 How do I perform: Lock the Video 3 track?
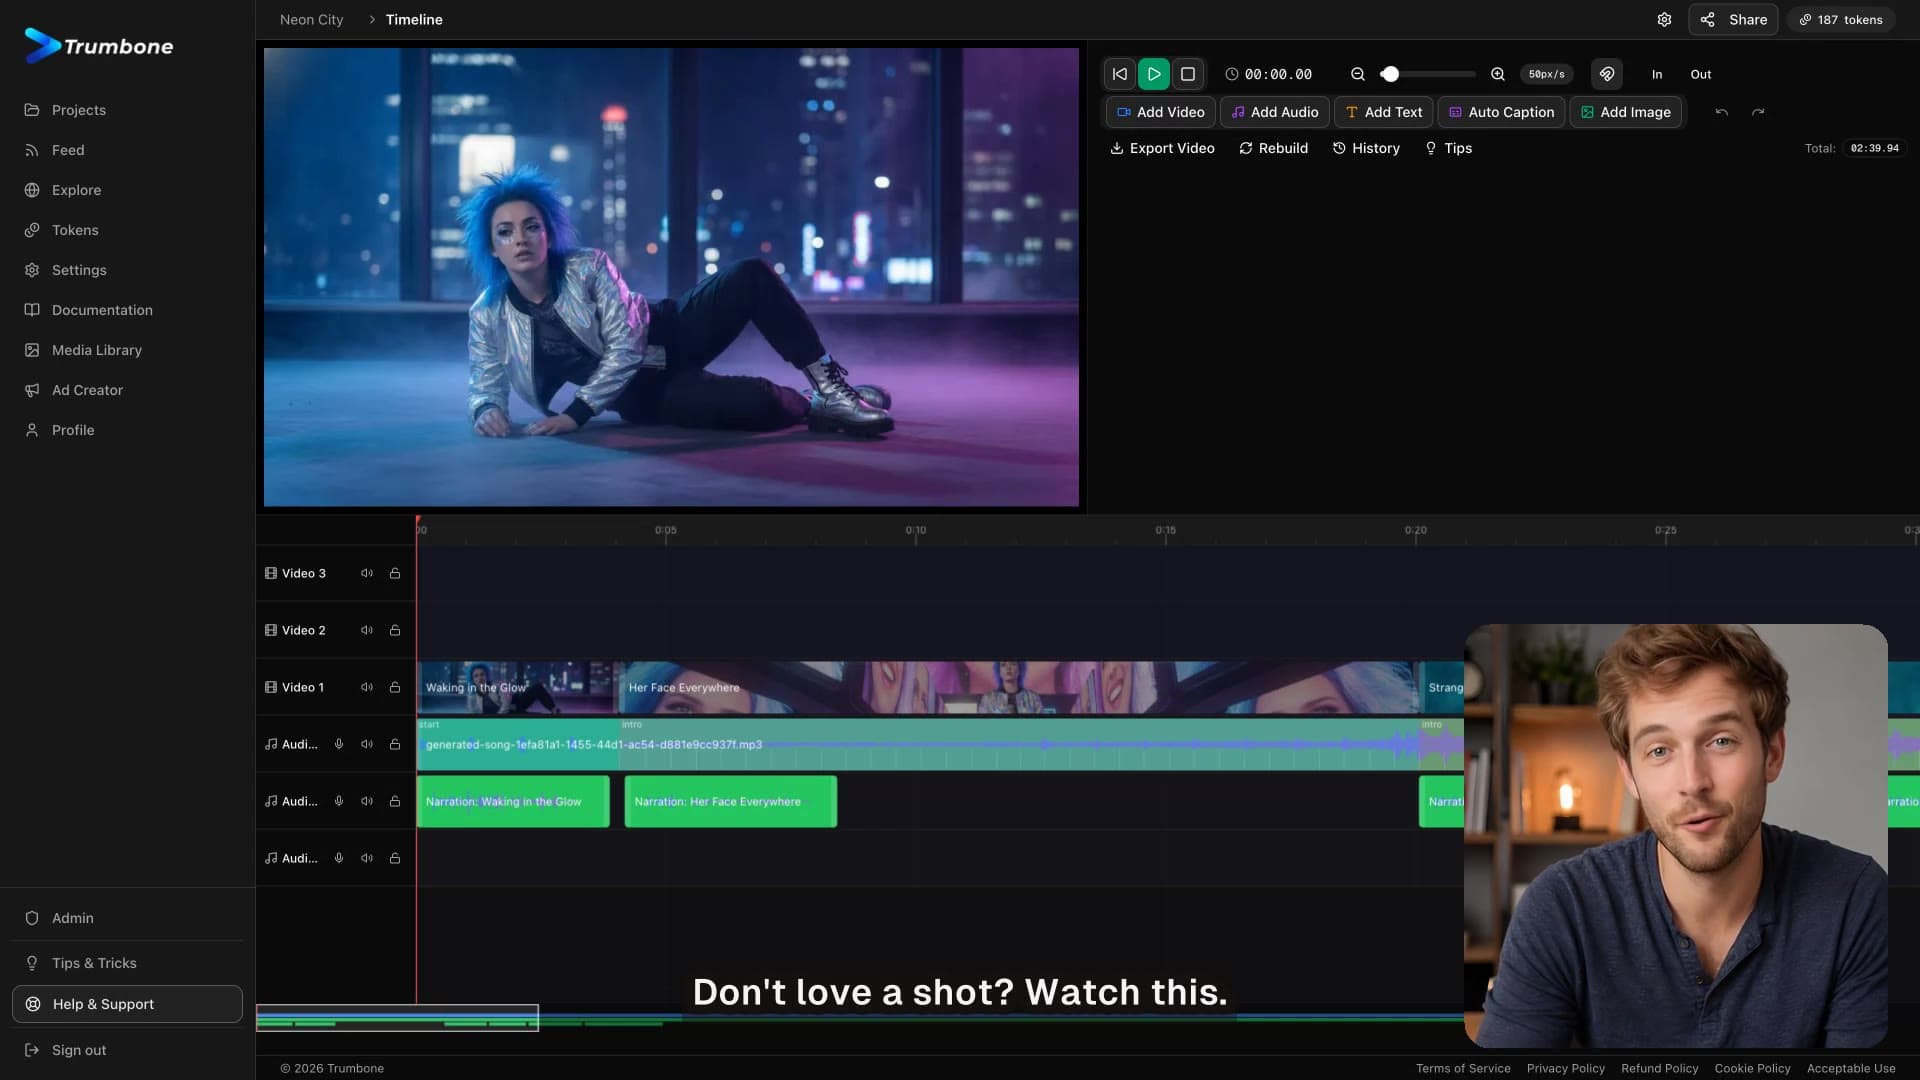(x=395, y=573)
